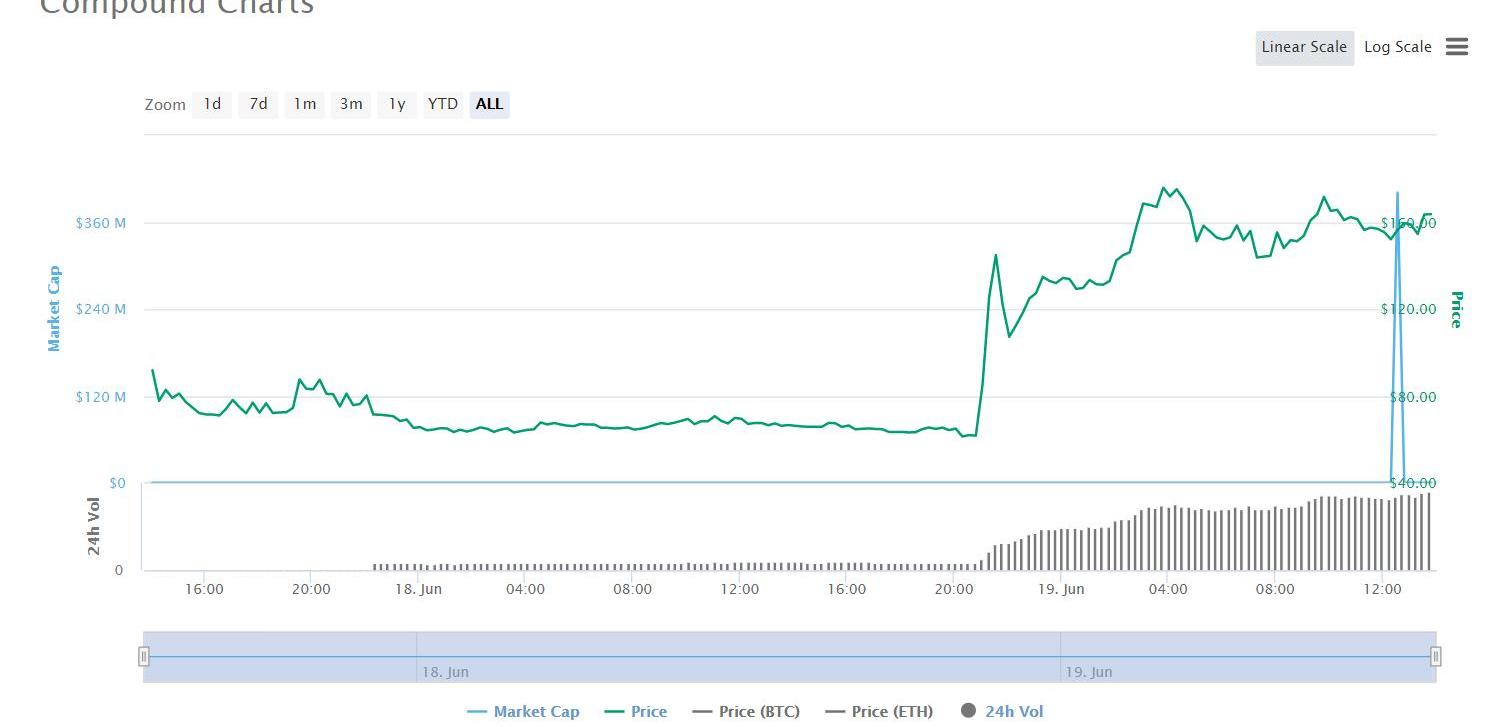Set zoom range to 1d
The image size is (1503, 727).
pos(212,104)
